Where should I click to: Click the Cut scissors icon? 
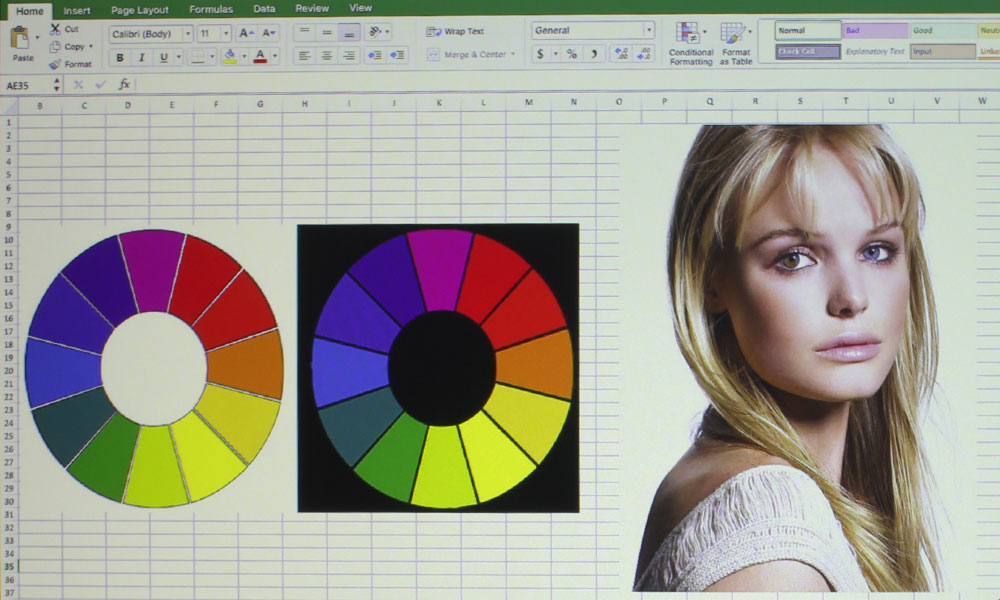55,30
